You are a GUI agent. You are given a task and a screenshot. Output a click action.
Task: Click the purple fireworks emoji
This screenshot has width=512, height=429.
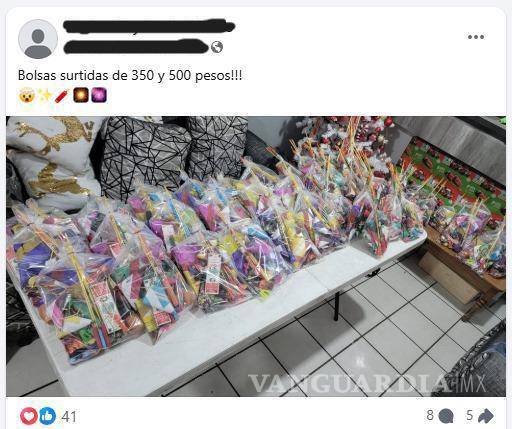[x=99, y=95]
